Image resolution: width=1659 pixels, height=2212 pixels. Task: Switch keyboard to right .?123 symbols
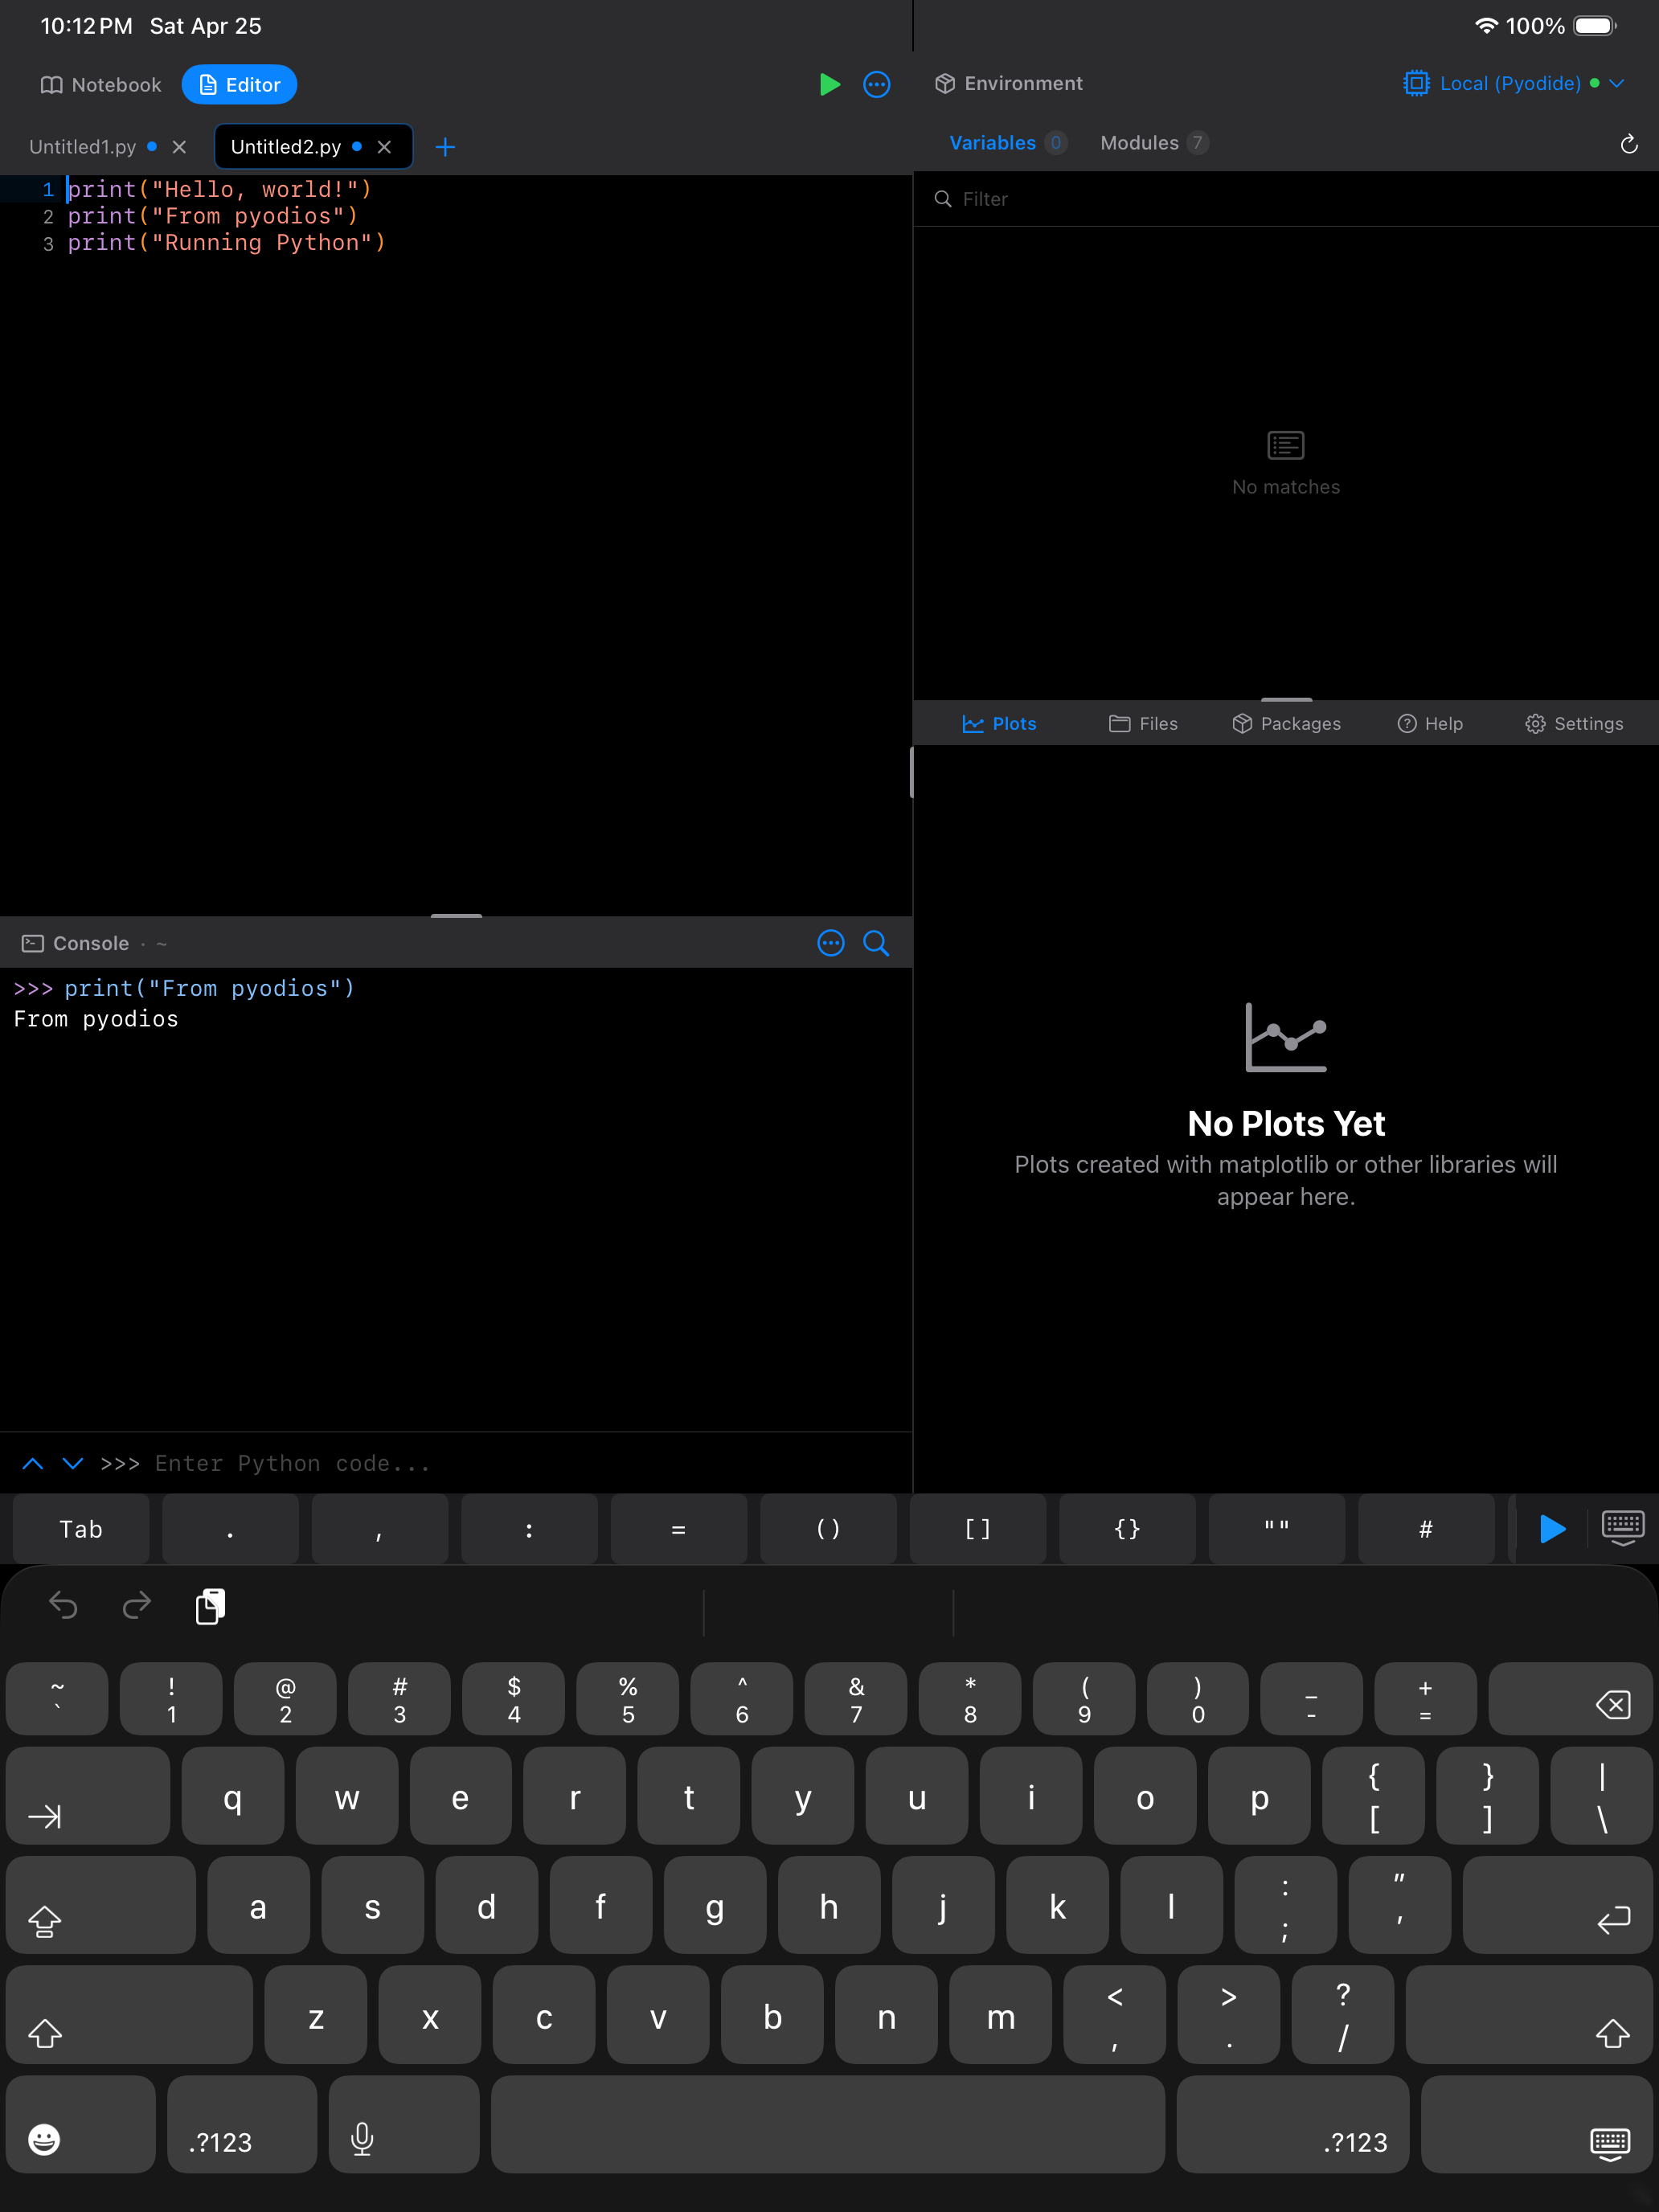[x=1293, y=2124]
